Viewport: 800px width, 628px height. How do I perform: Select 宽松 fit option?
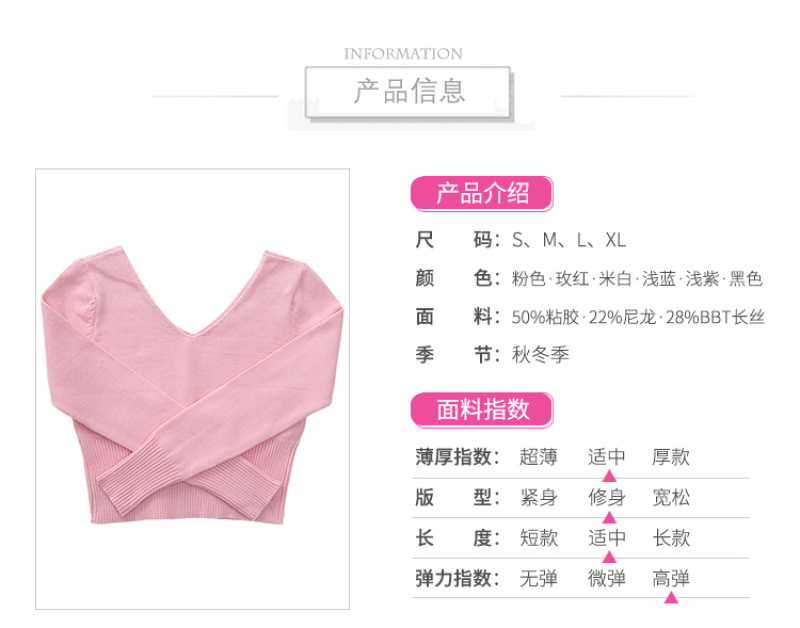click(670, 497)
